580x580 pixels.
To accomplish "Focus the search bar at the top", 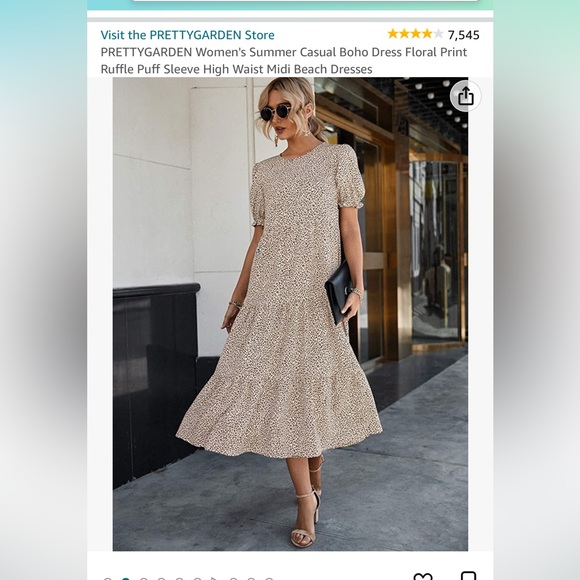I will (x=306, y=1).
